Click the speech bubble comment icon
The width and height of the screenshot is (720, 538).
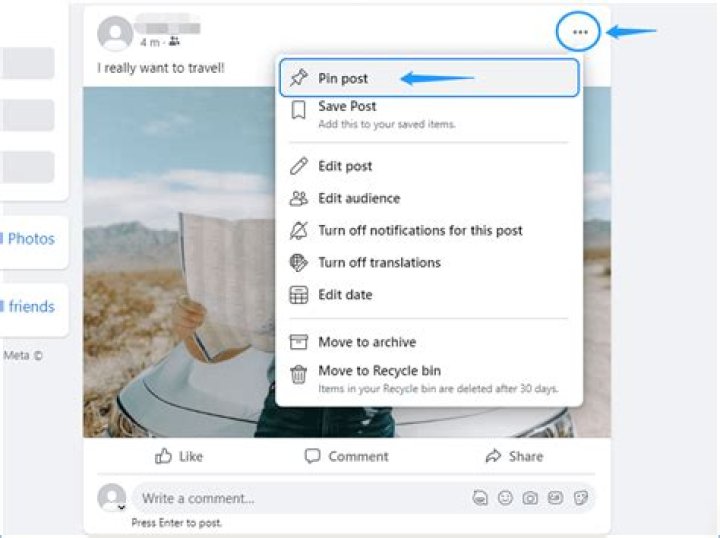pyautogui.click(x=312, y=456)
